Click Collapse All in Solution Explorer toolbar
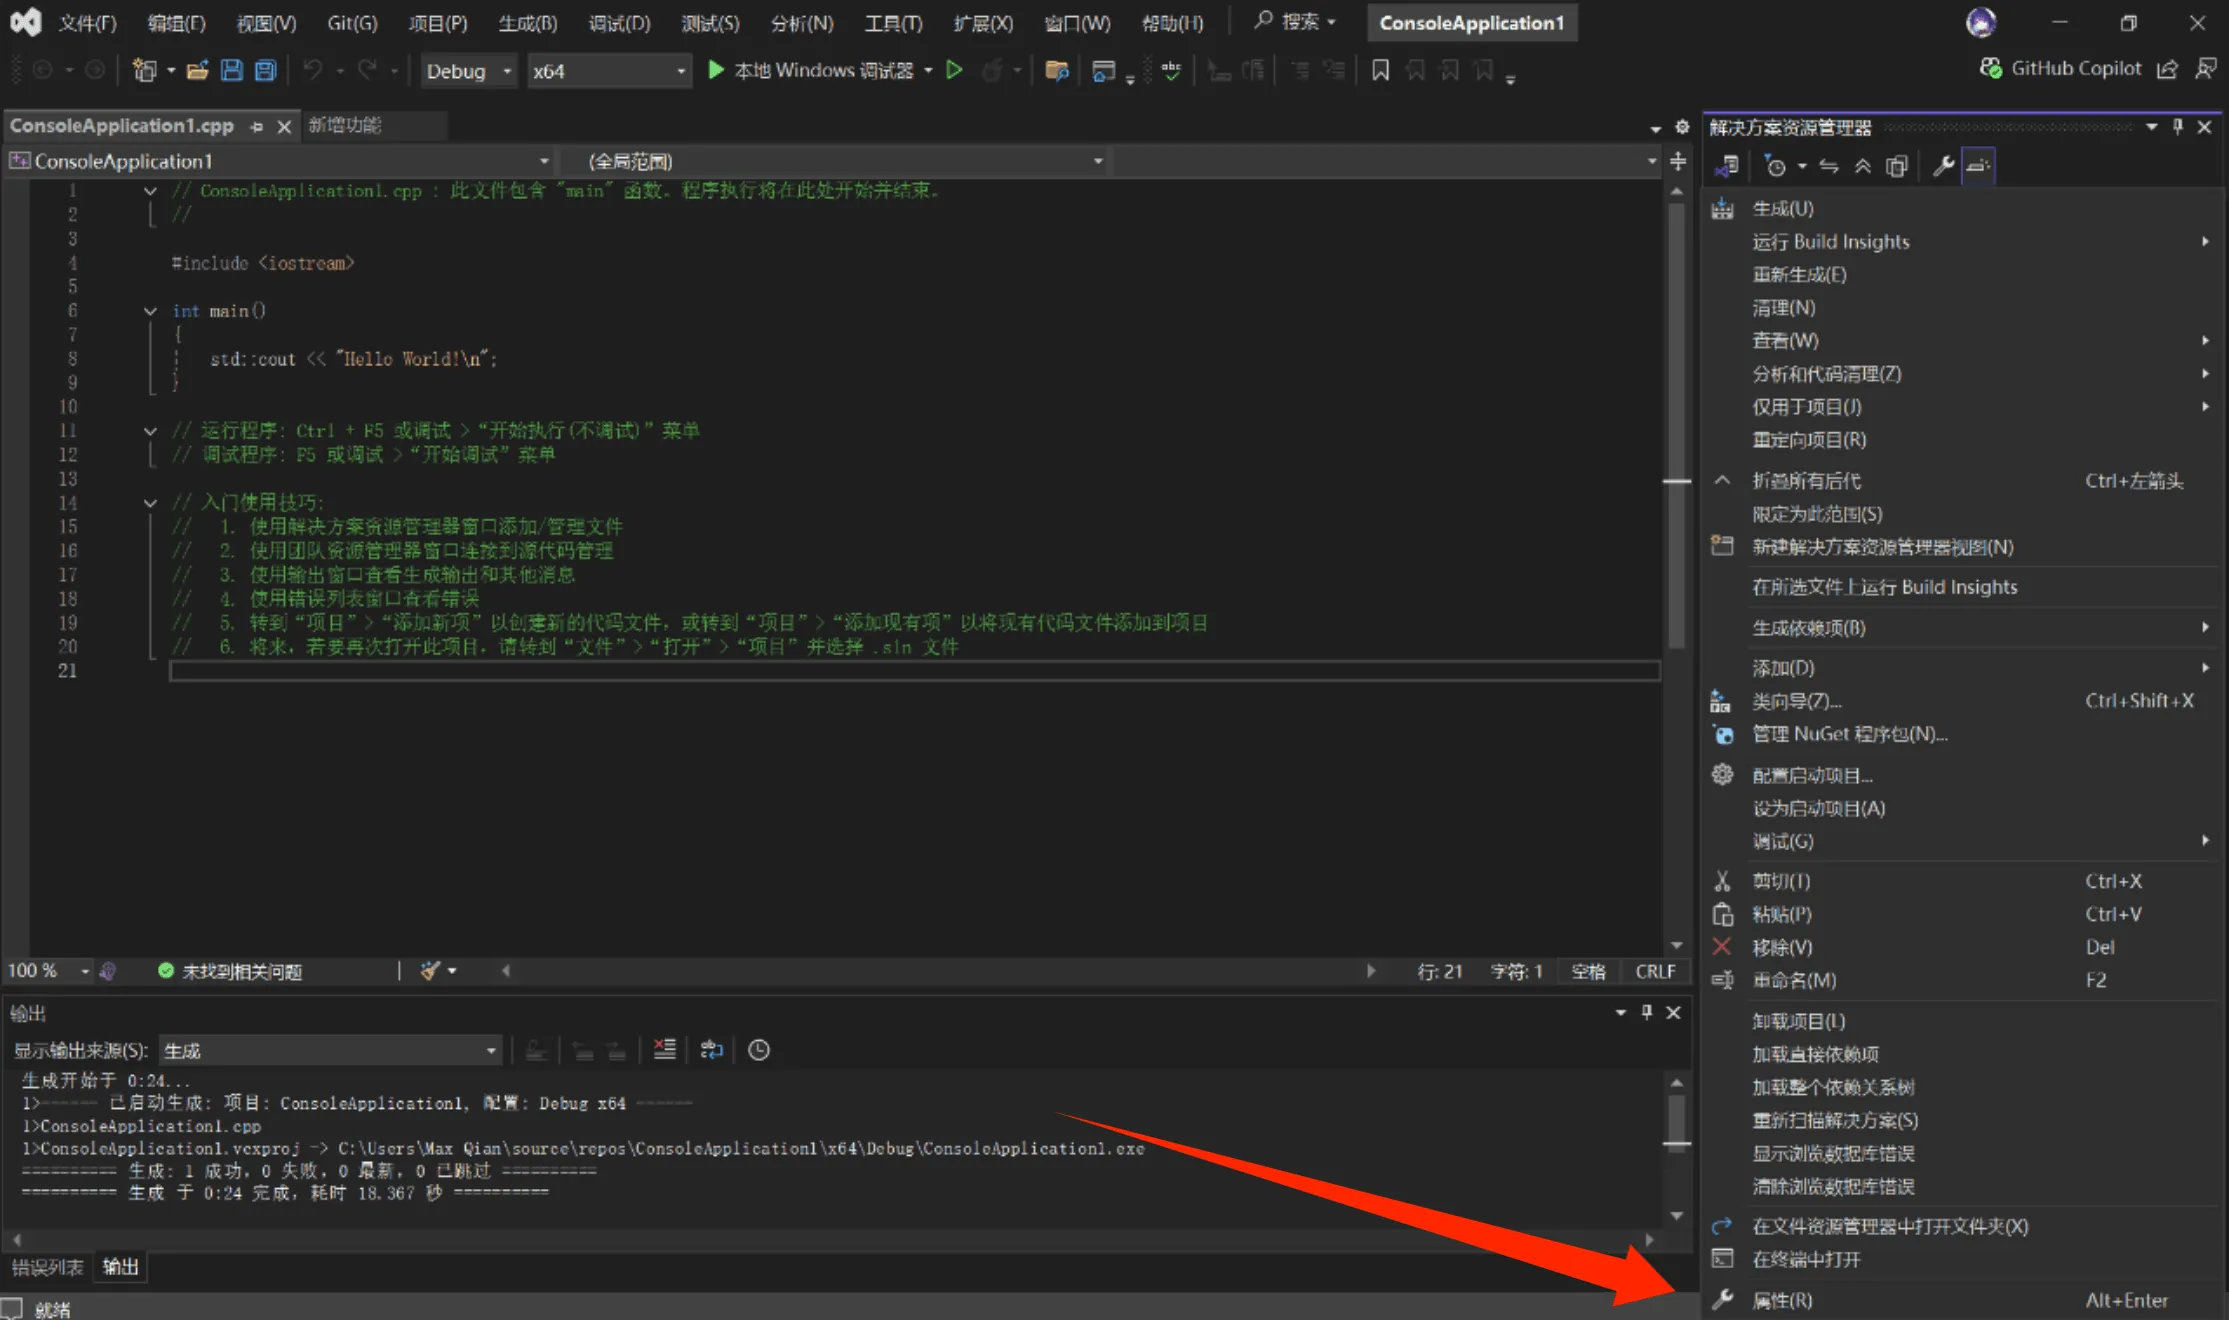This screenshot has height=1320, width=2229. [1862, 166]
